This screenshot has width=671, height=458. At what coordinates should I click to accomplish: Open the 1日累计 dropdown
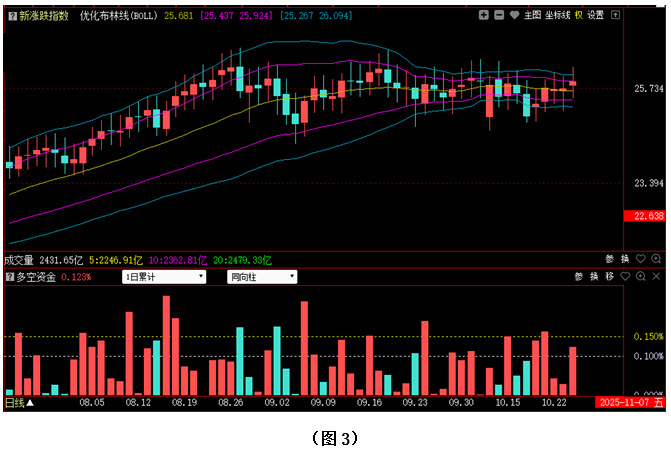point(163,276)
